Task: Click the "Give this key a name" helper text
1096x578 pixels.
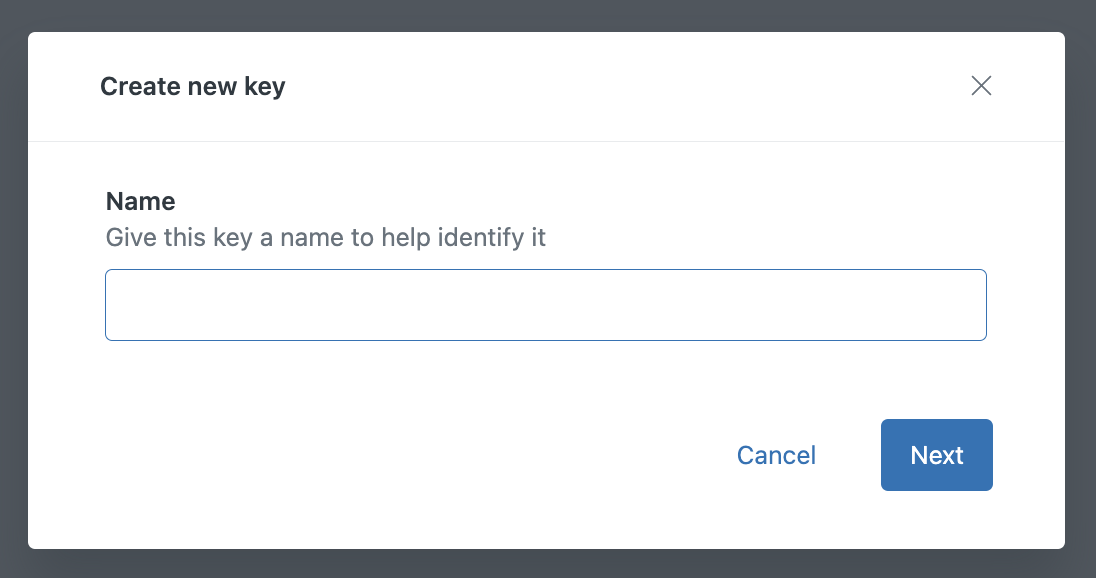Action: pos(326,238)
